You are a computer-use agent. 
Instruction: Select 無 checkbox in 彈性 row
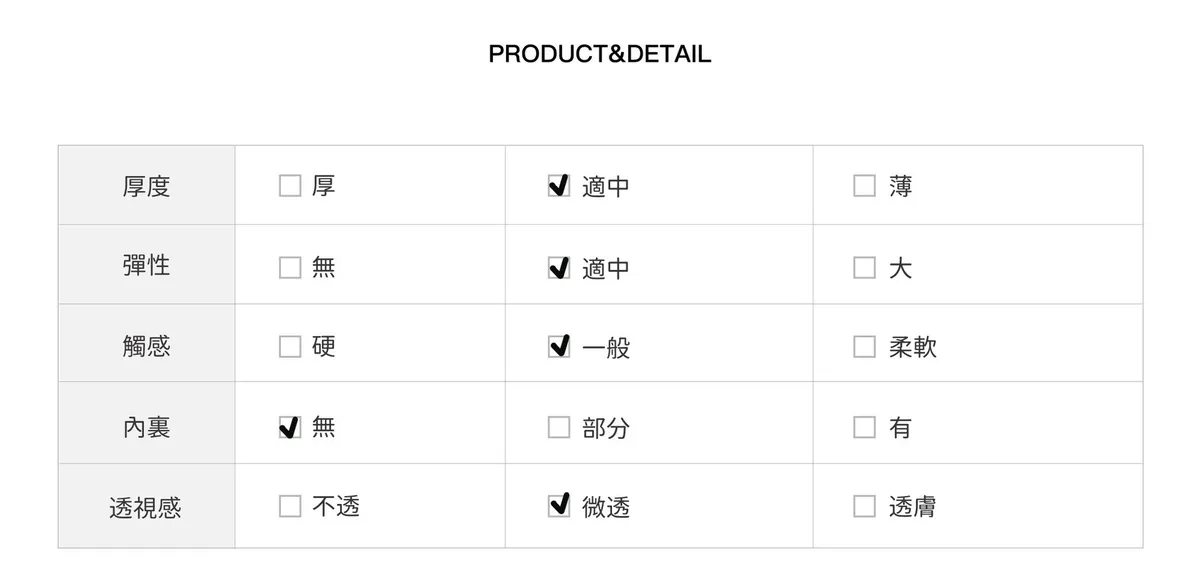[290, 268]
